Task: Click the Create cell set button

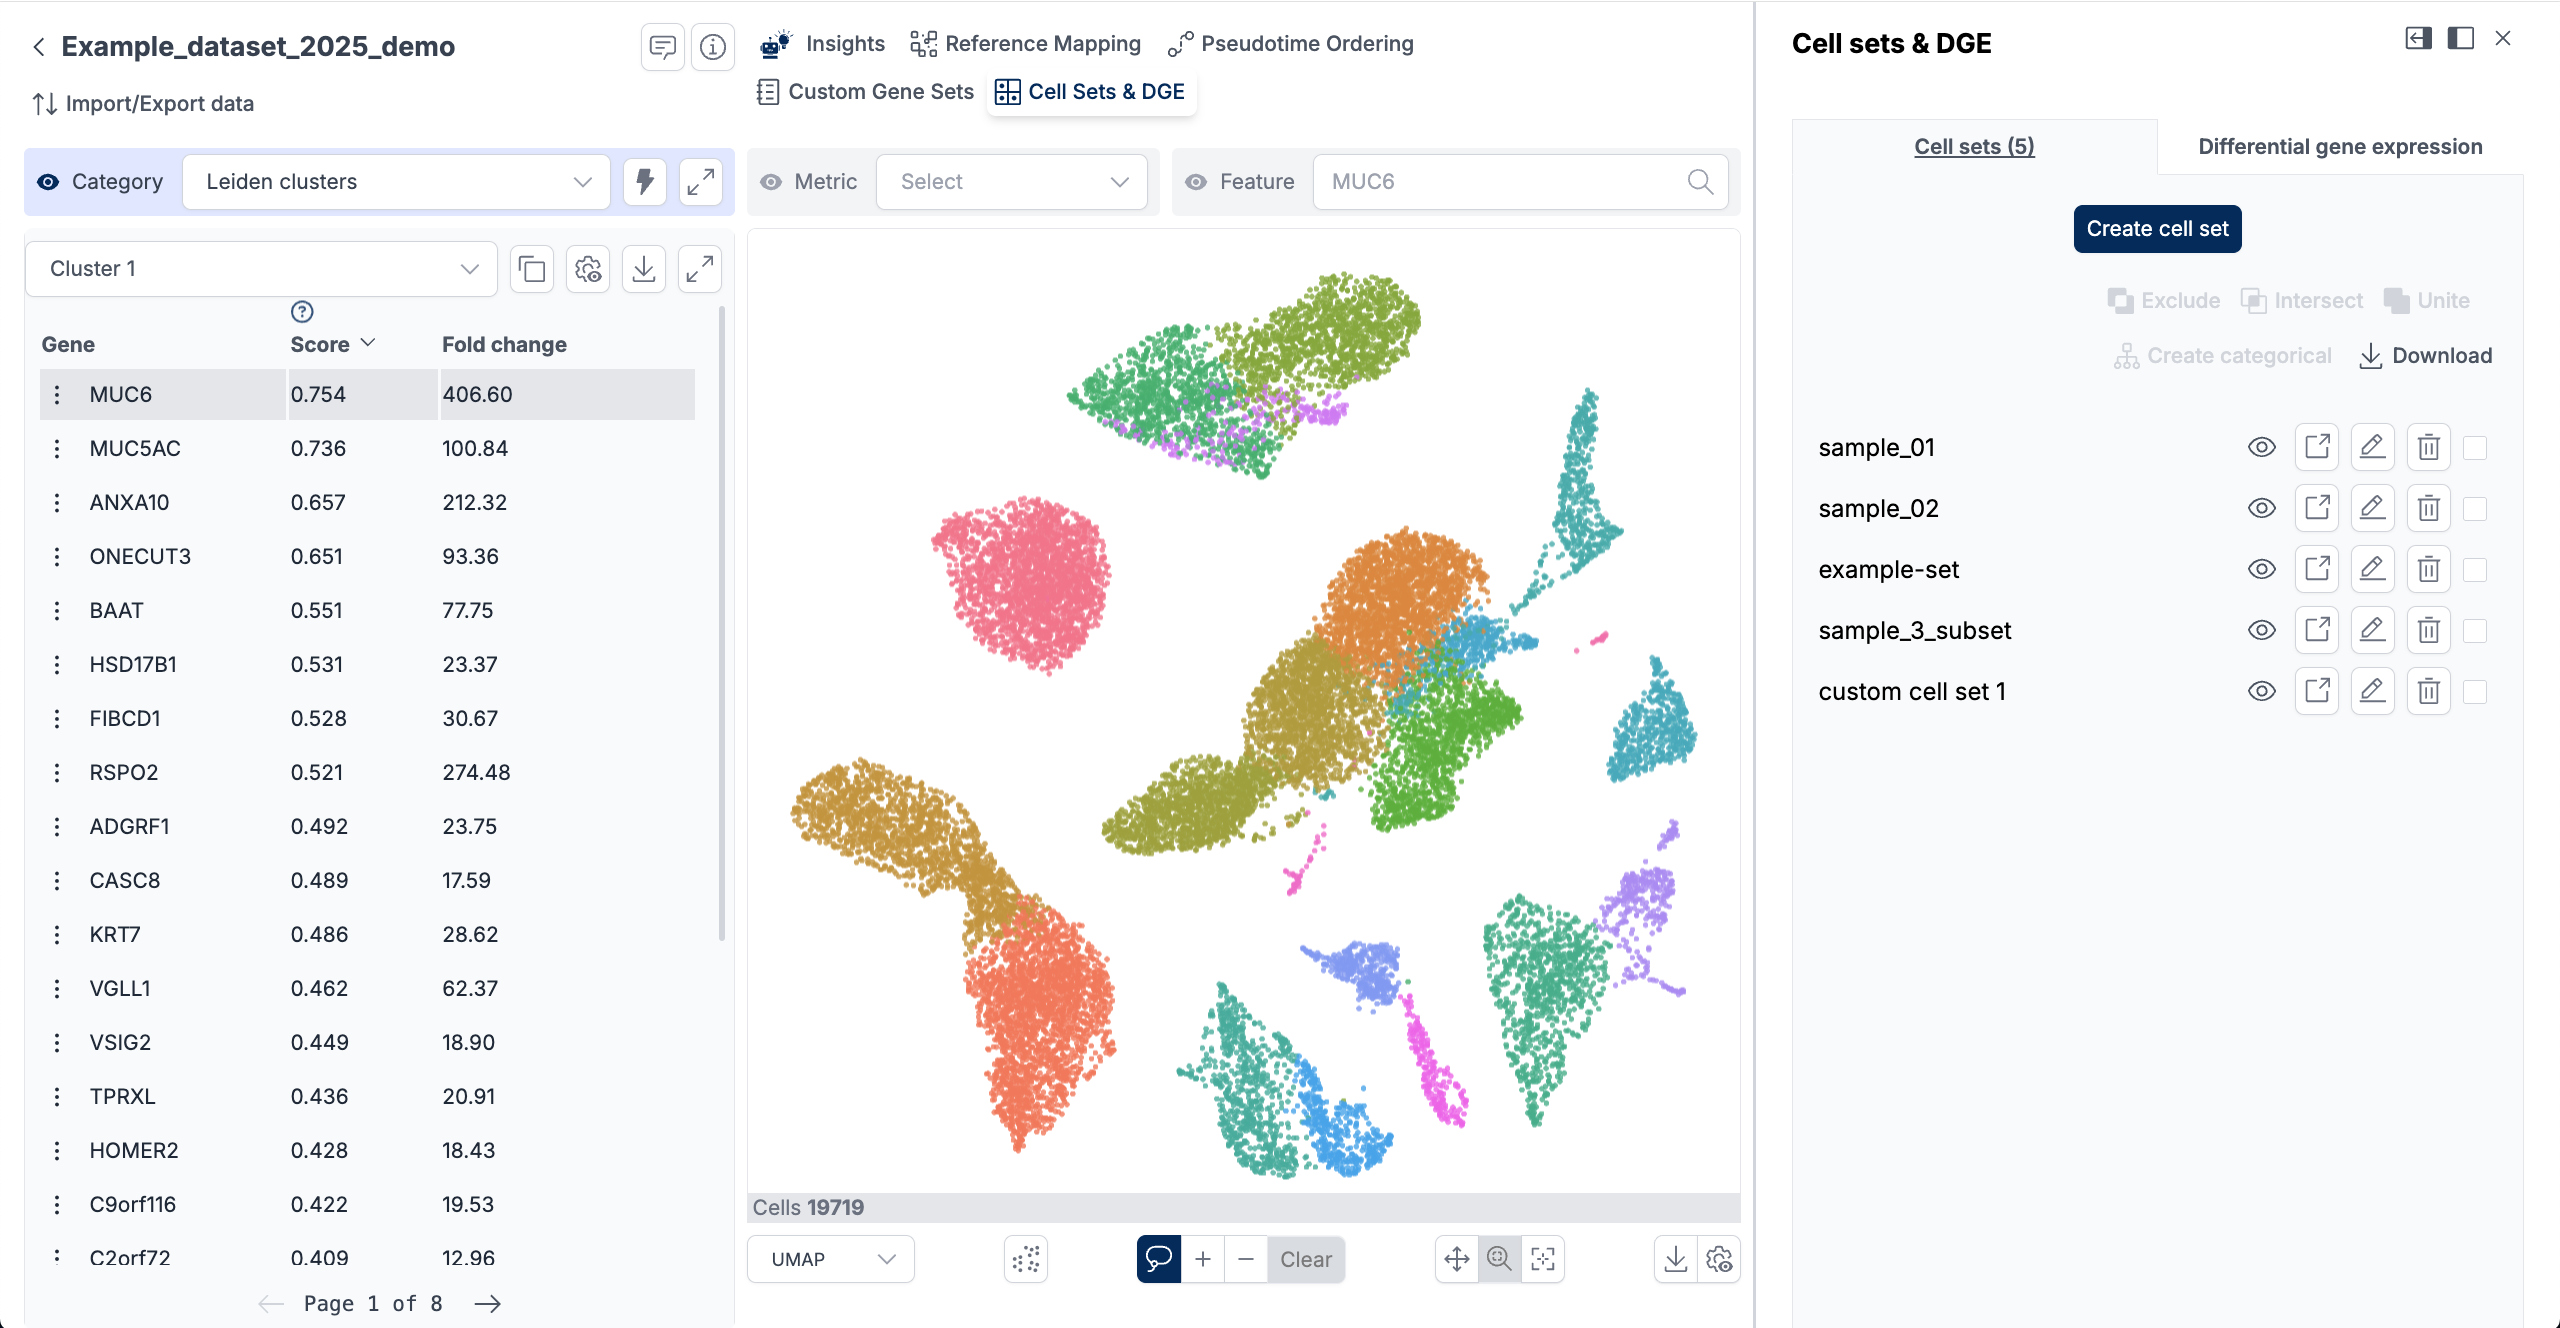Action: pos(2157,229)
